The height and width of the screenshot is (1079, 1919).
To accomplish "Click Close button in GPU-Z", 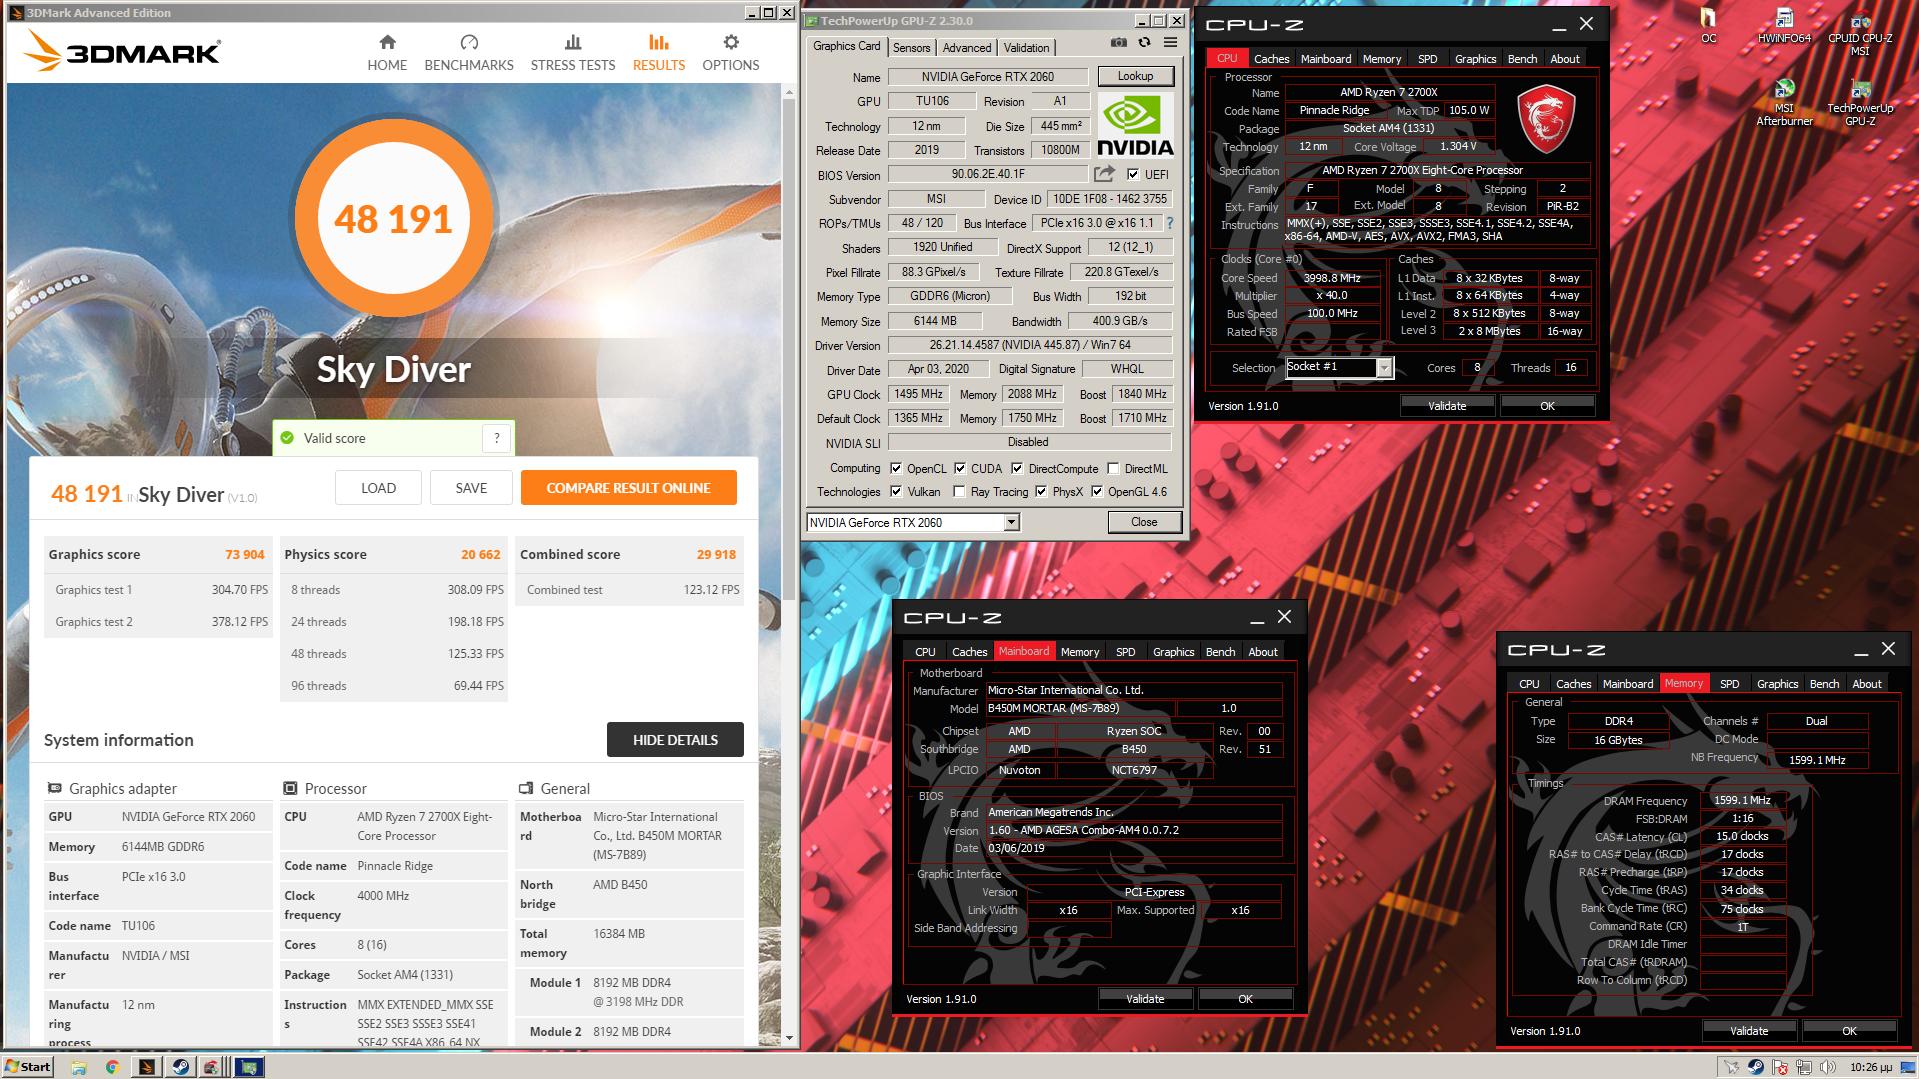I will pyautogui.click(x=1144, y=522).
